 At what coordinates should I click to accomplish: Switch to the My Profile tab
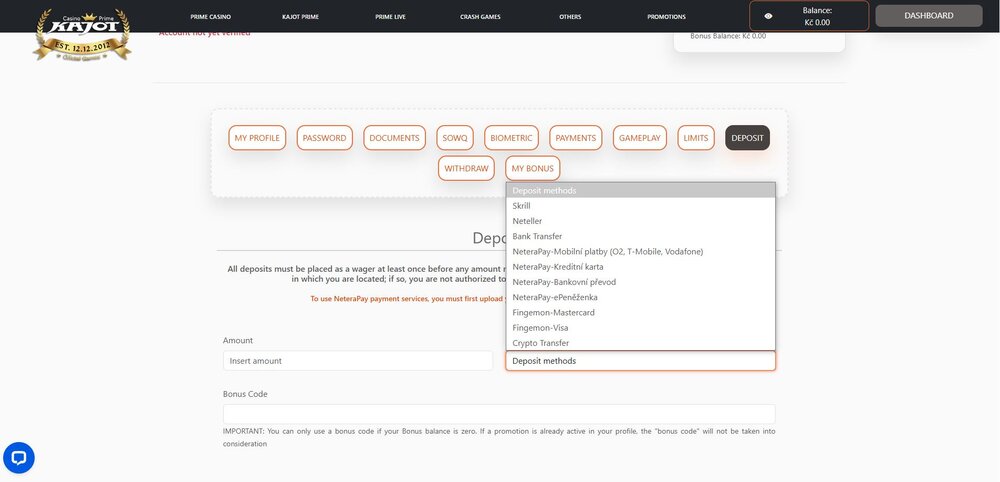[257, 138]
